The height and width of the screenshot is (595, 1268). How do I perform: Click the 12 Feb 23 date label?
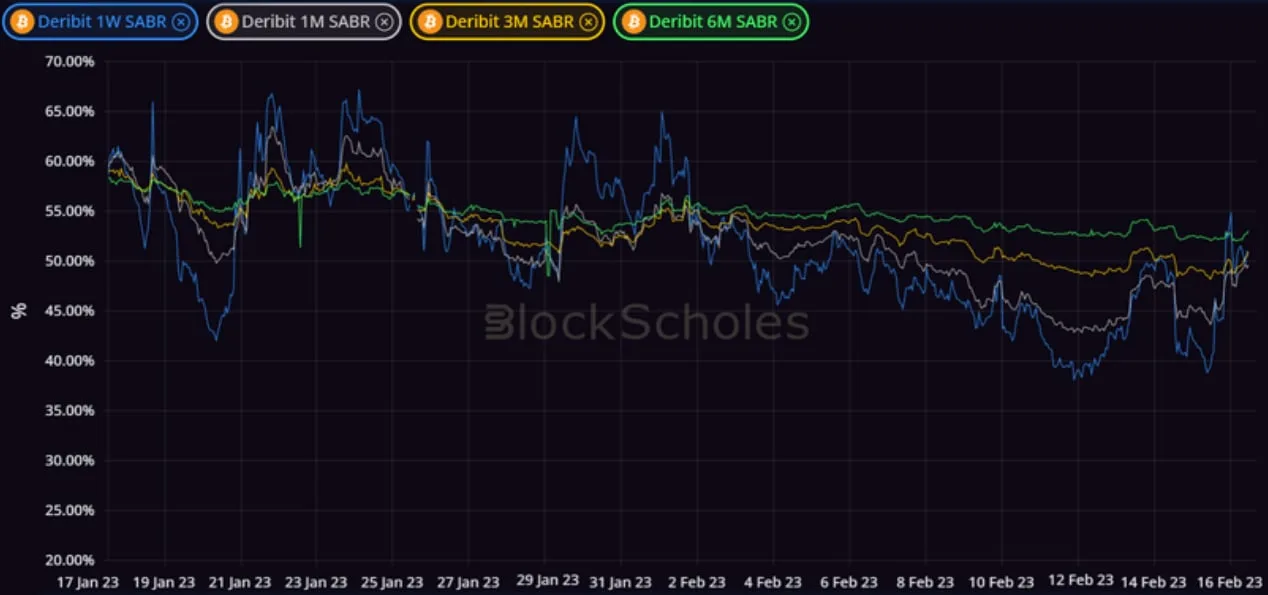(x=1083, y=581)
